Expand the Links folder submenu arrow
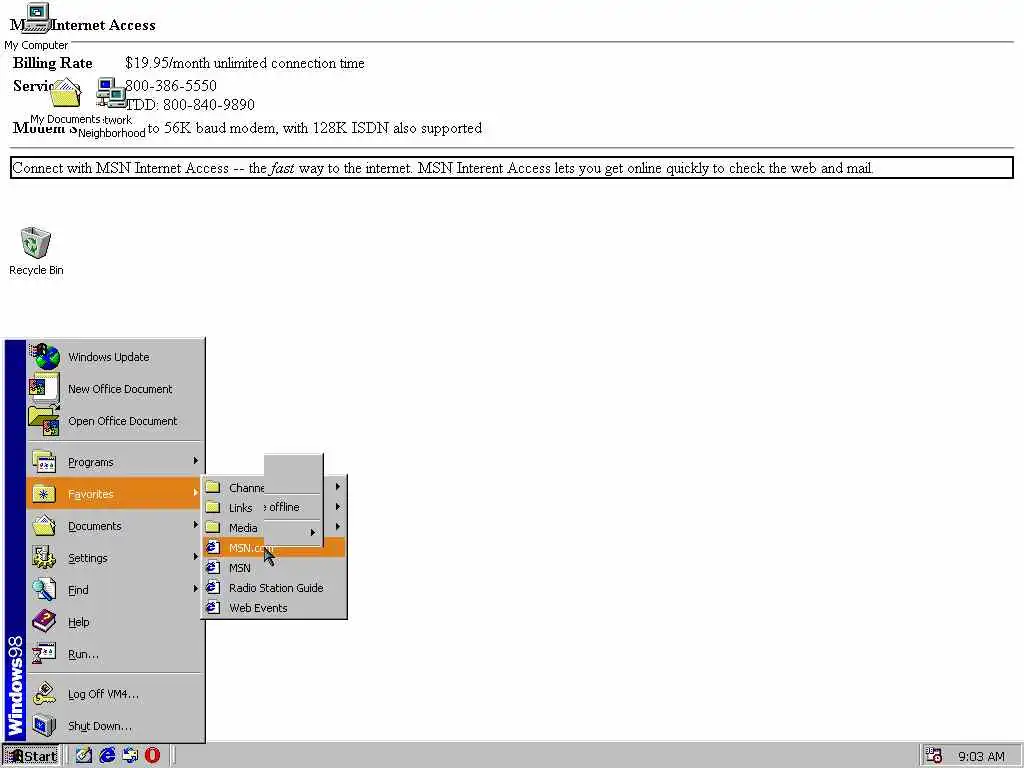The image size is (1024, 768). (x=338, y=507)
